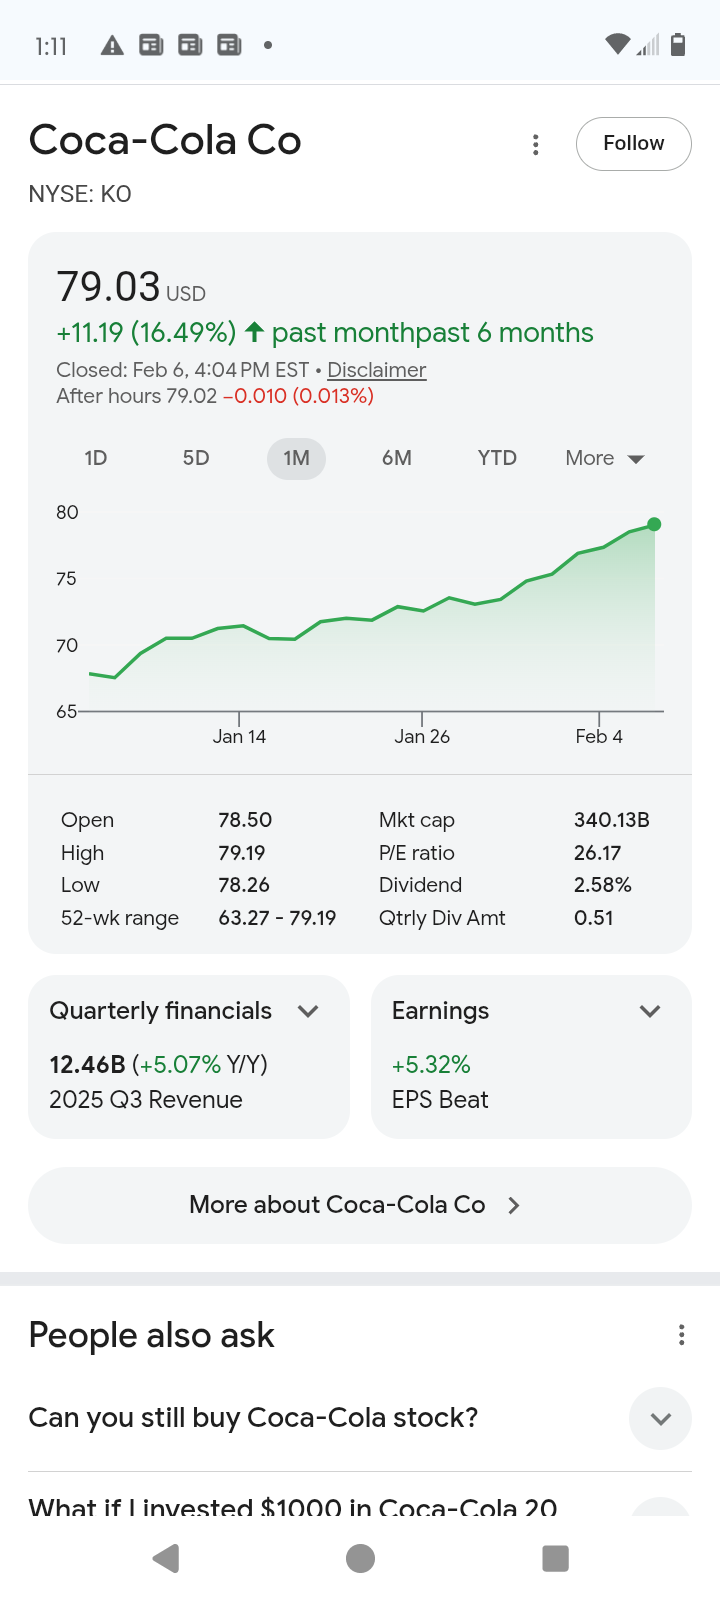Image resolution: width=720 pixels, height=1600 pixels.
Task: Select the YTD chart range
Action: pyautogui.click(x=497, y=459)
